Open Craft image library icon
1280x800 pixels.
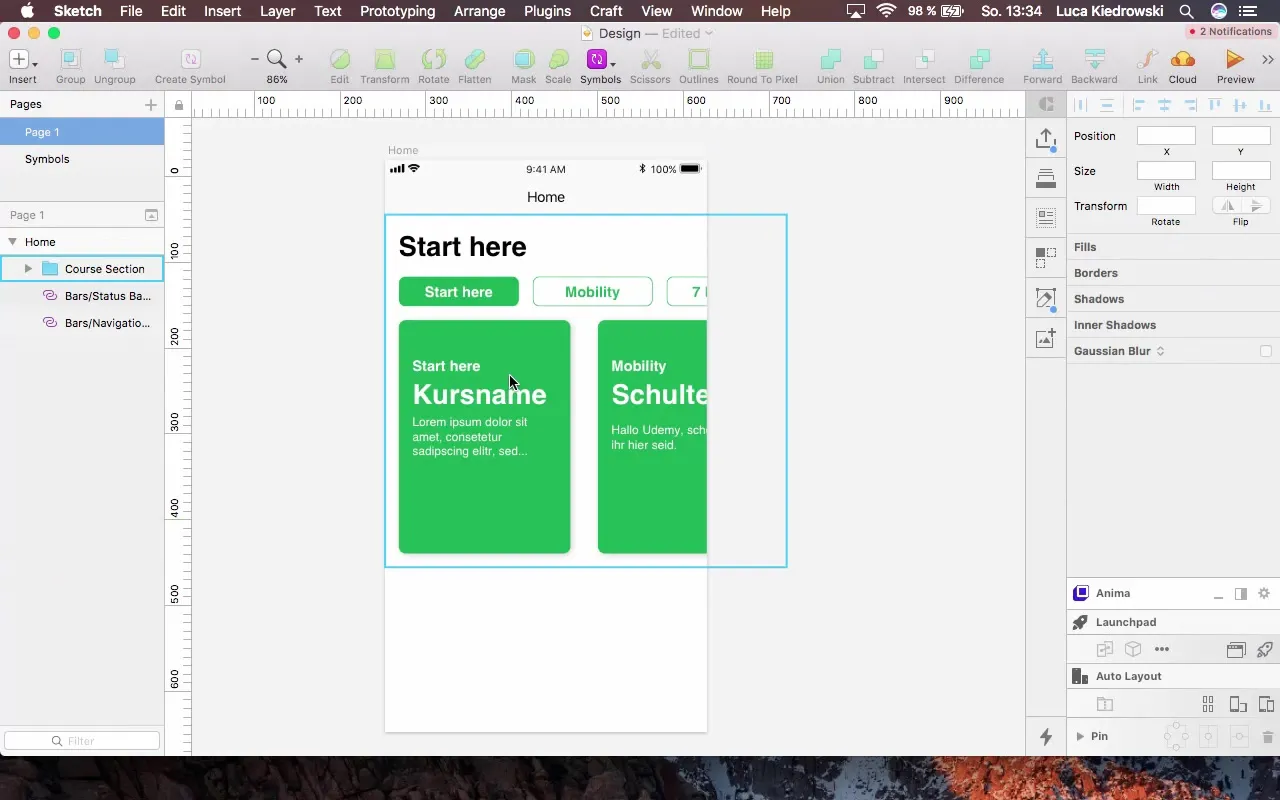[1046, 339]
